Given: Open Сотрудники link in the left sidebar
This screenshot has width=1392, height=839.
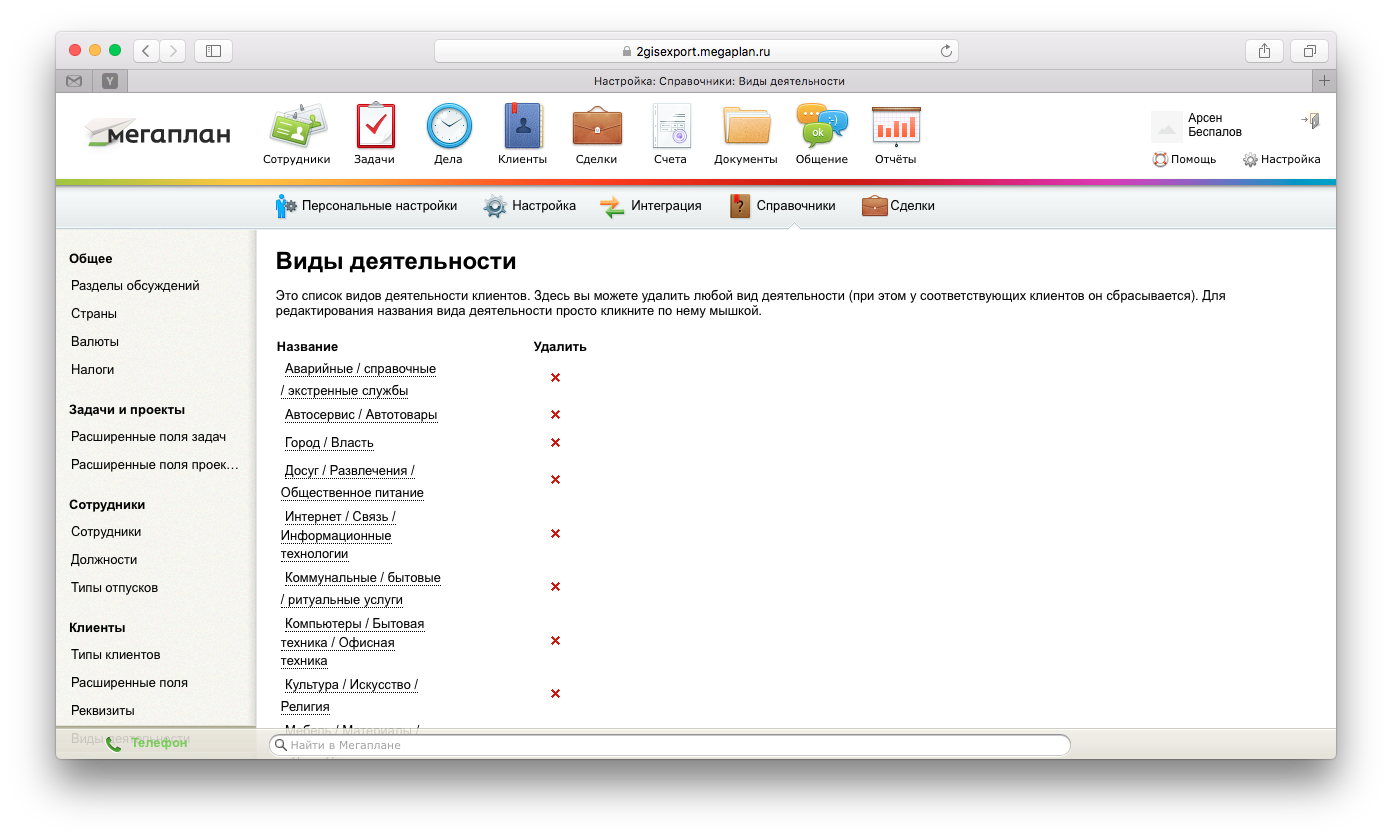Looking at the screenshot, I should point(106,532).
